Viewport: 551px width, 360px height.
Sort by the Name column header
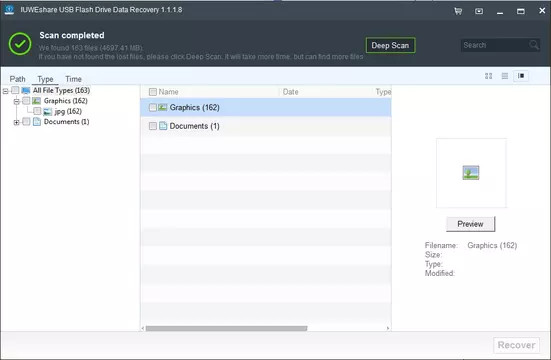(x=168, y=92)
